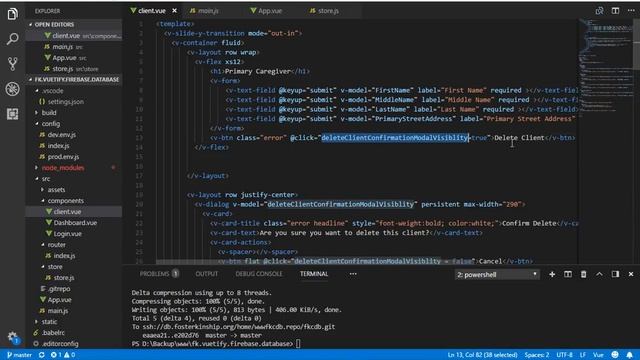Screen dimensions: 640x360
Task: Open .editorconfig file in the tree
Action: point(60,344)
